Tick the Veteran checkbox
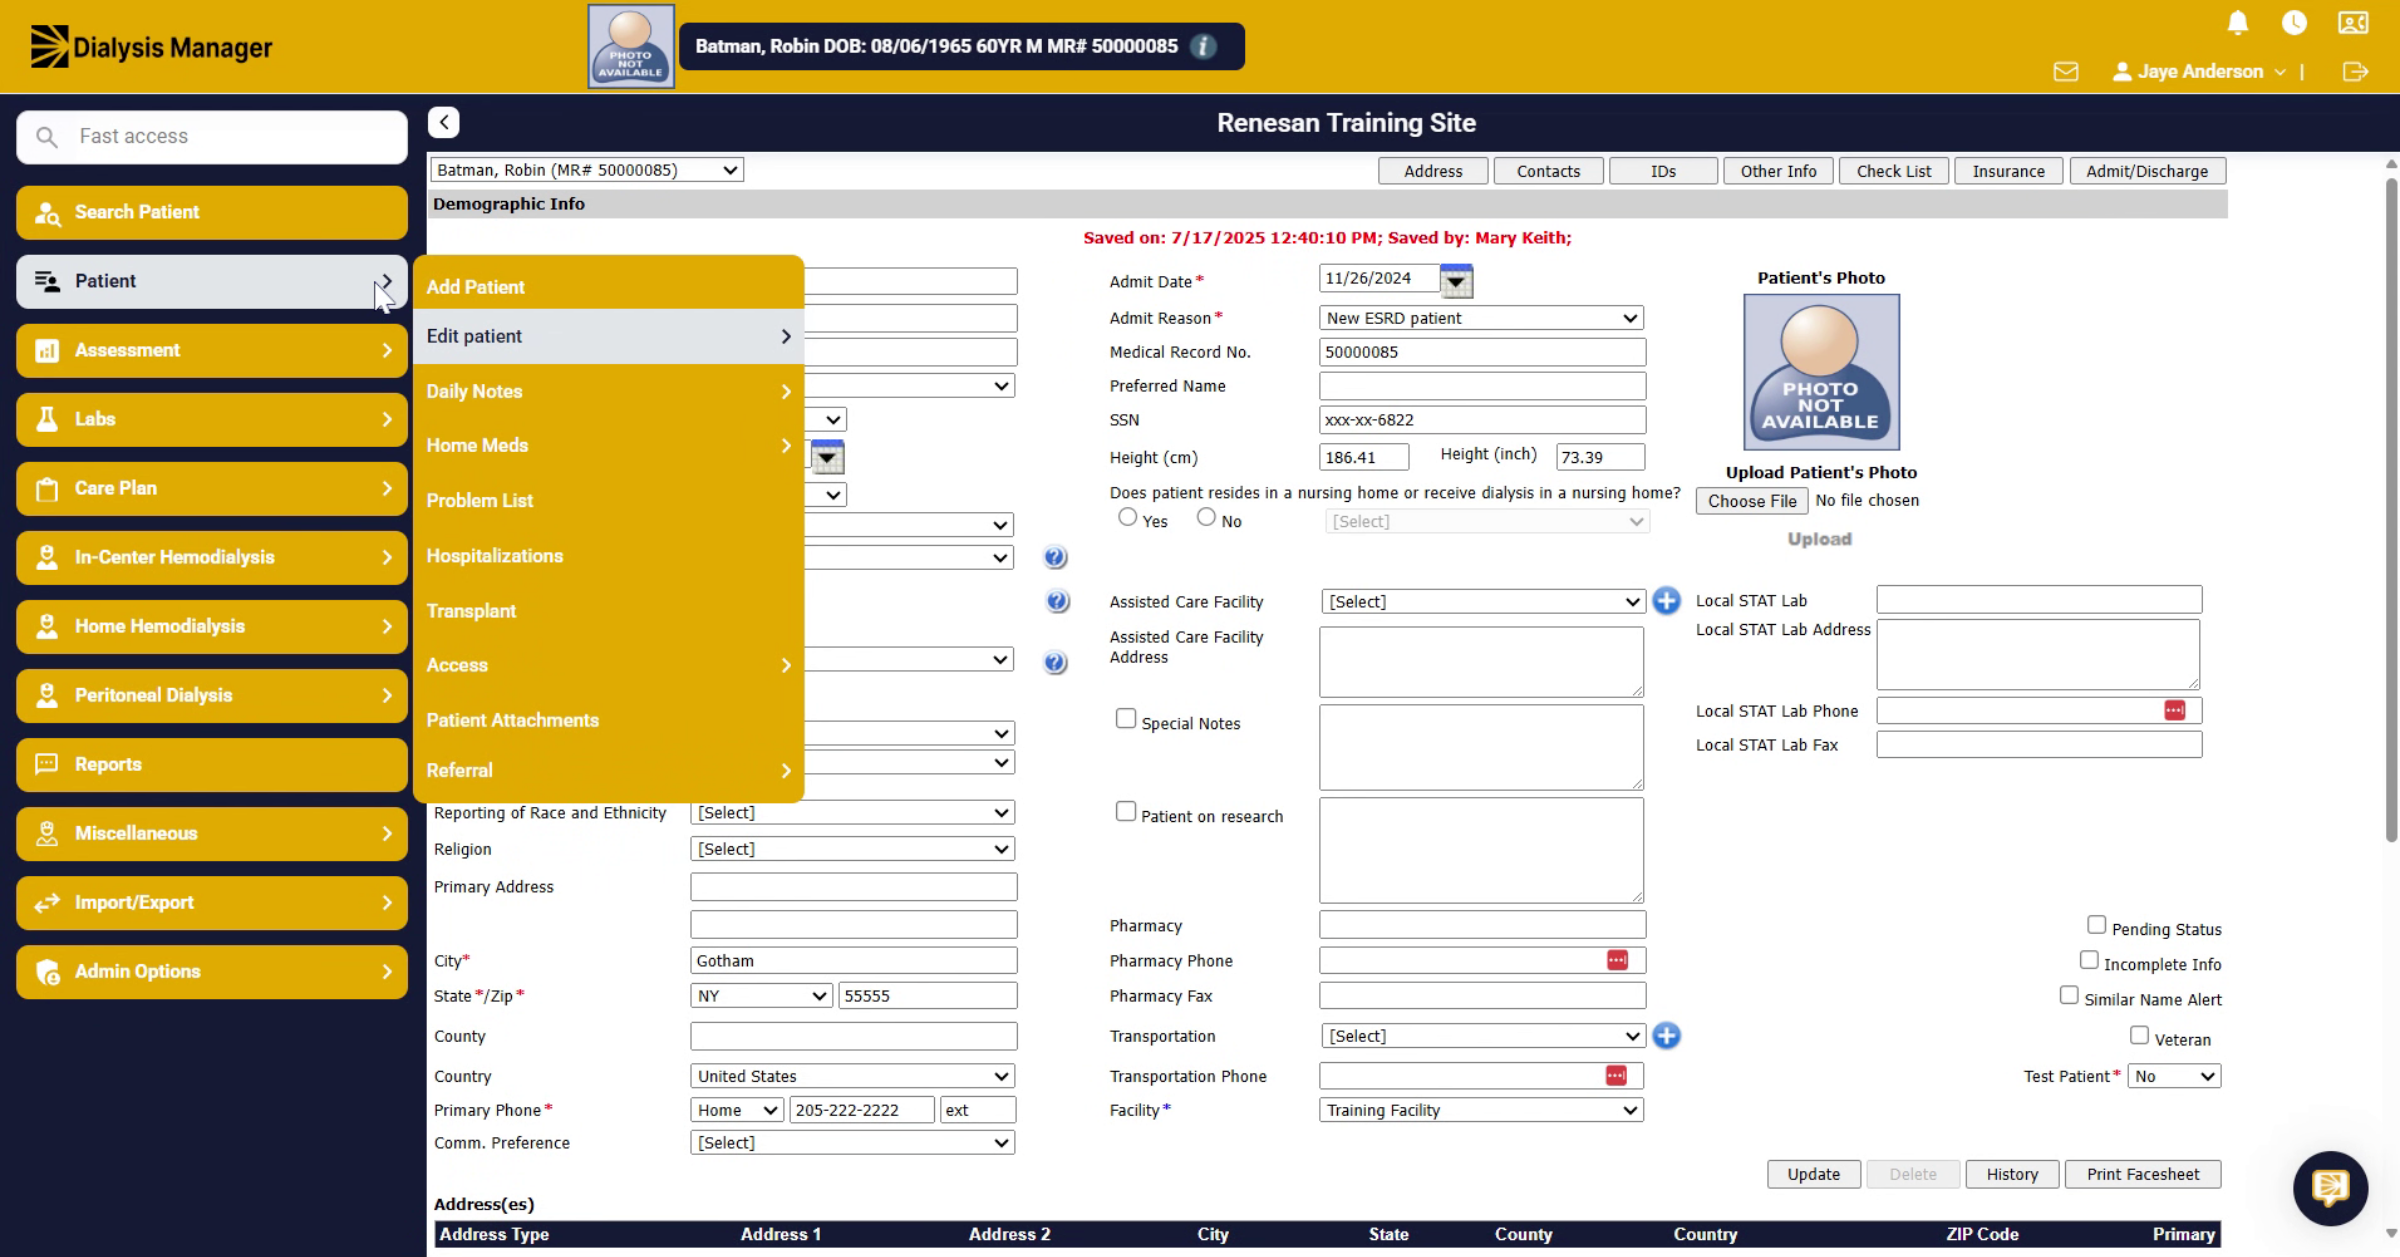 (x=2139, y=1035)
